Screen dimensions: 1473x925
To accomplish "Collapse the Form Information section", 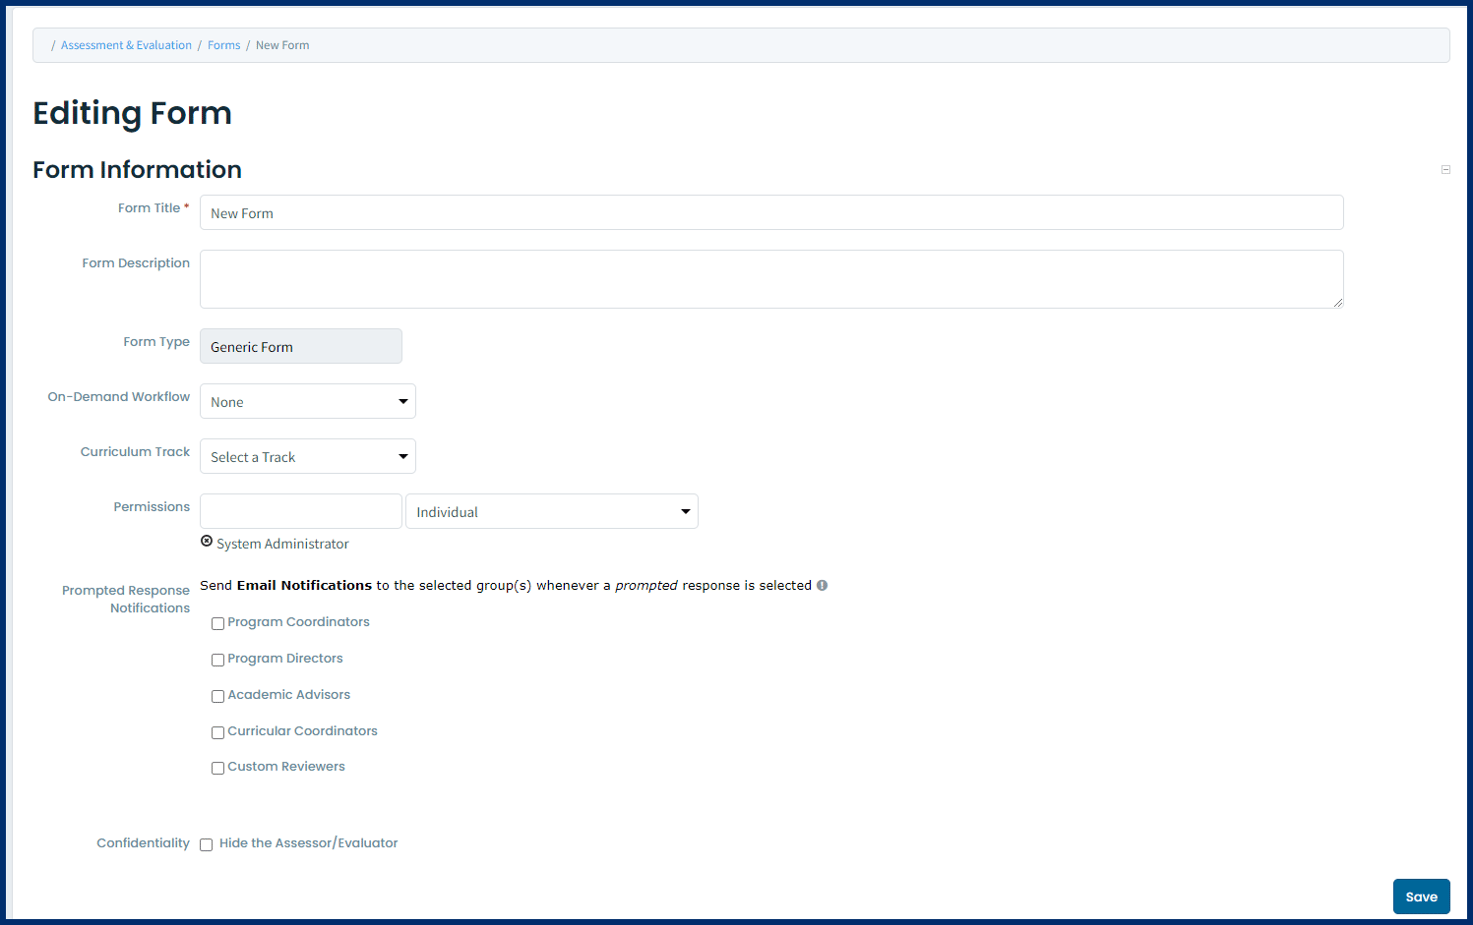I will [x=1445, y=169].
